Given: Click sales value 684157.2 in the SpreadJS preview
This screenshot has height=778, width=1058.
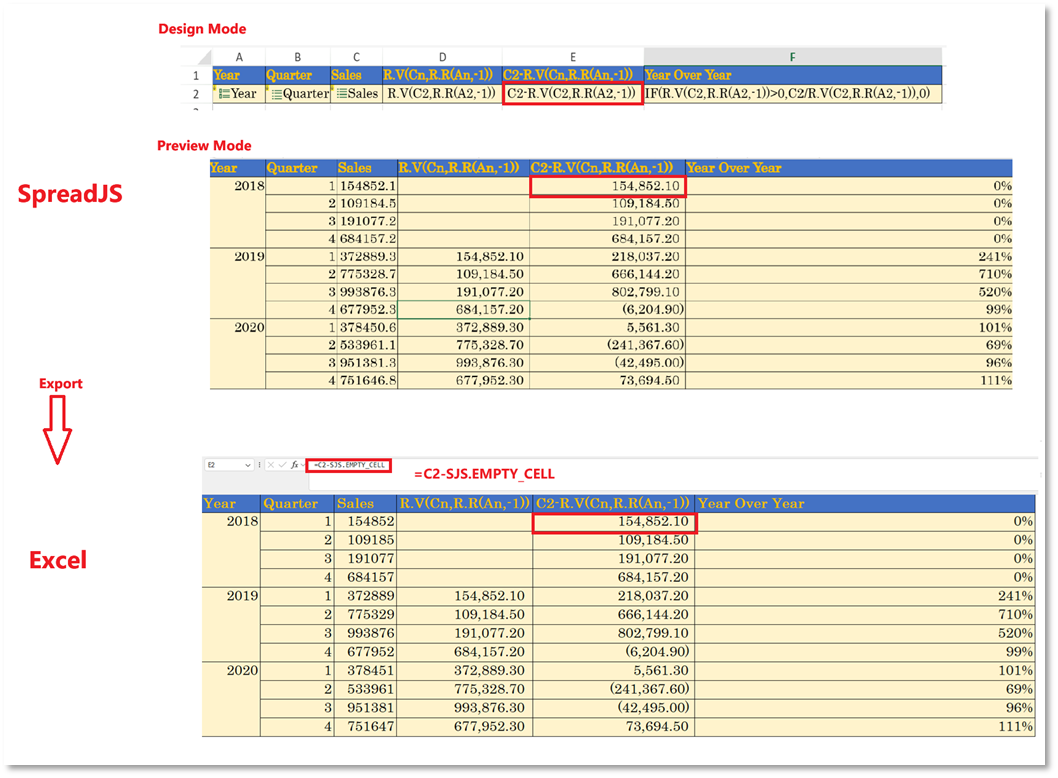Looking at the screenshot, I should coord(367,239).
